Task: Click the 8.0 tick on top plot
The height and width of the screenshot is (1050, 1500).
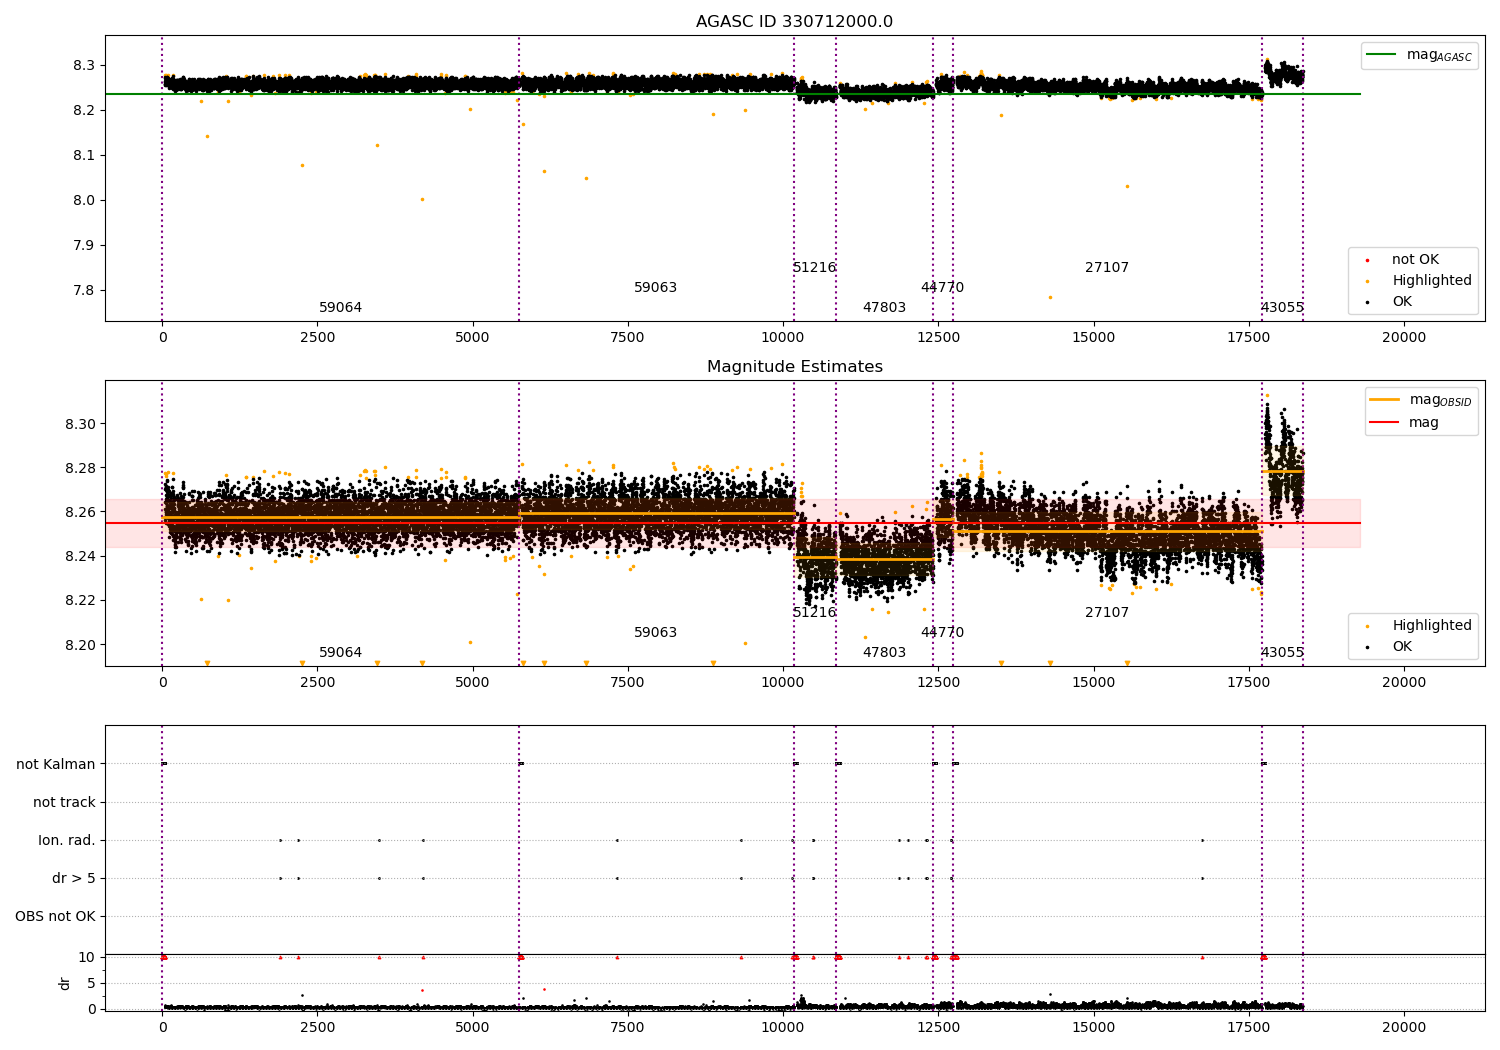Action: pyautogui.click(x=82, y=201)
